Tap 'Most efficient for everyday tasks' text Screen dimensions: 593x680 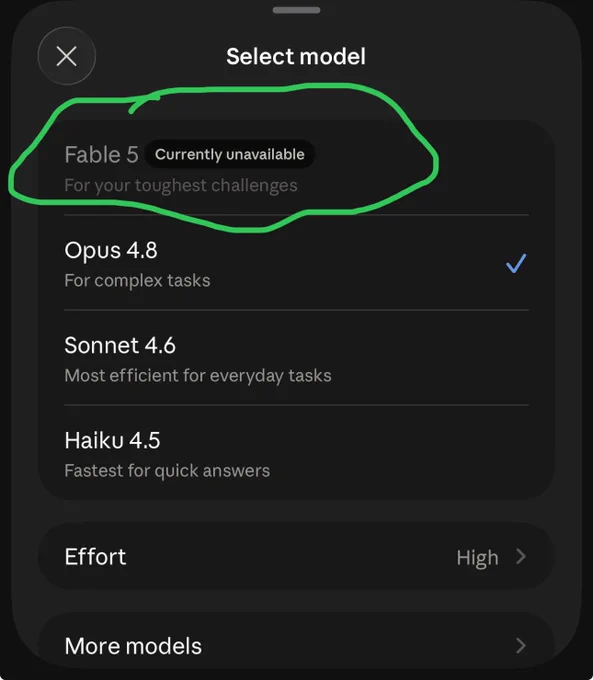tap(198, 376)
